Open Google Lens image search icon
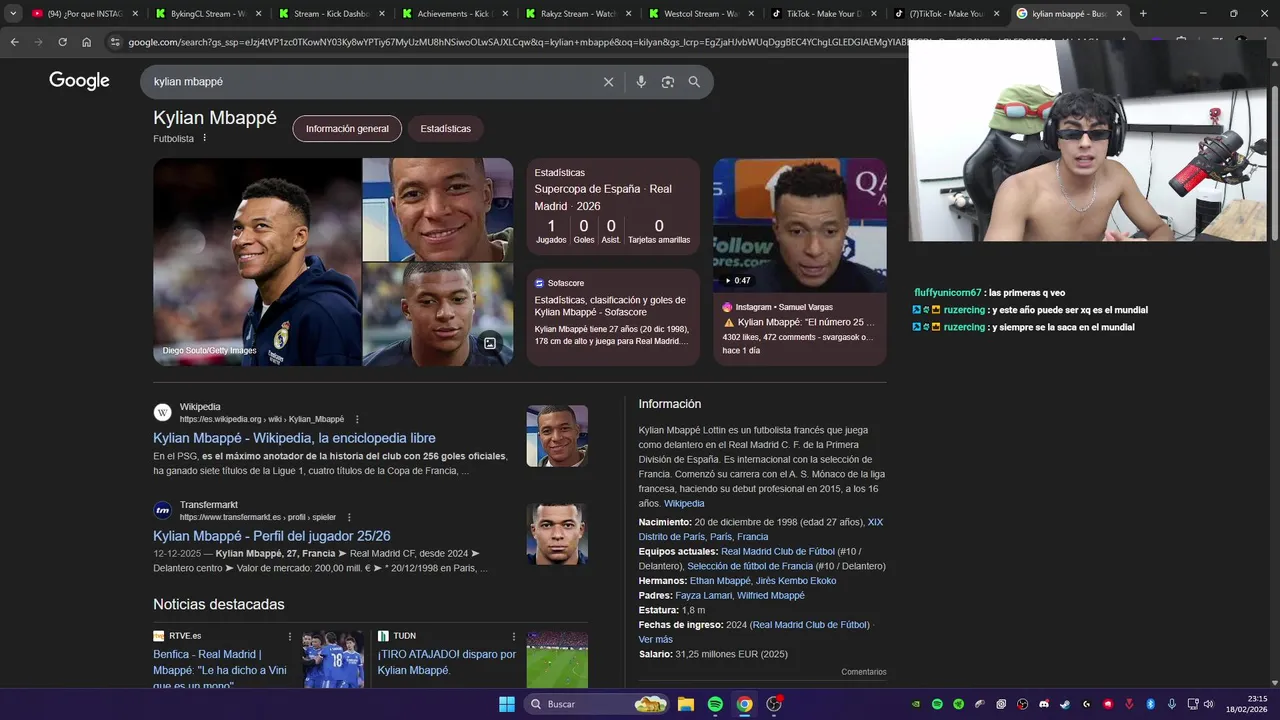1280x720 pixels. 668,82
